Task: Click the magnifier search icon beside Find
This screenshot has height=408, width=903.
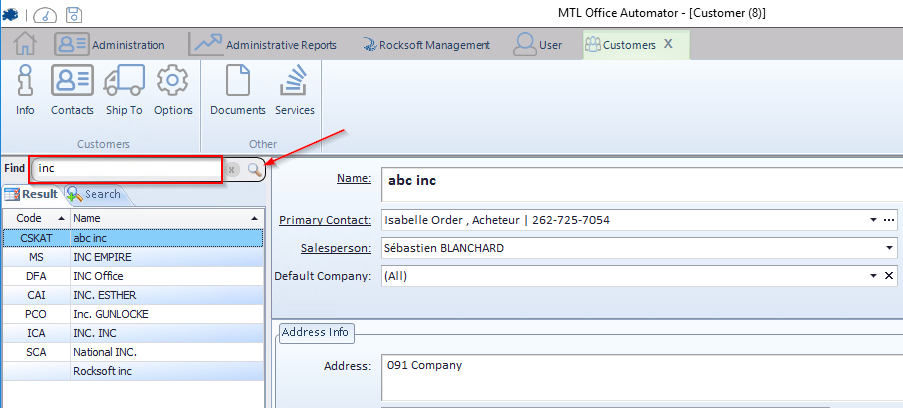Action: point(255,170)
